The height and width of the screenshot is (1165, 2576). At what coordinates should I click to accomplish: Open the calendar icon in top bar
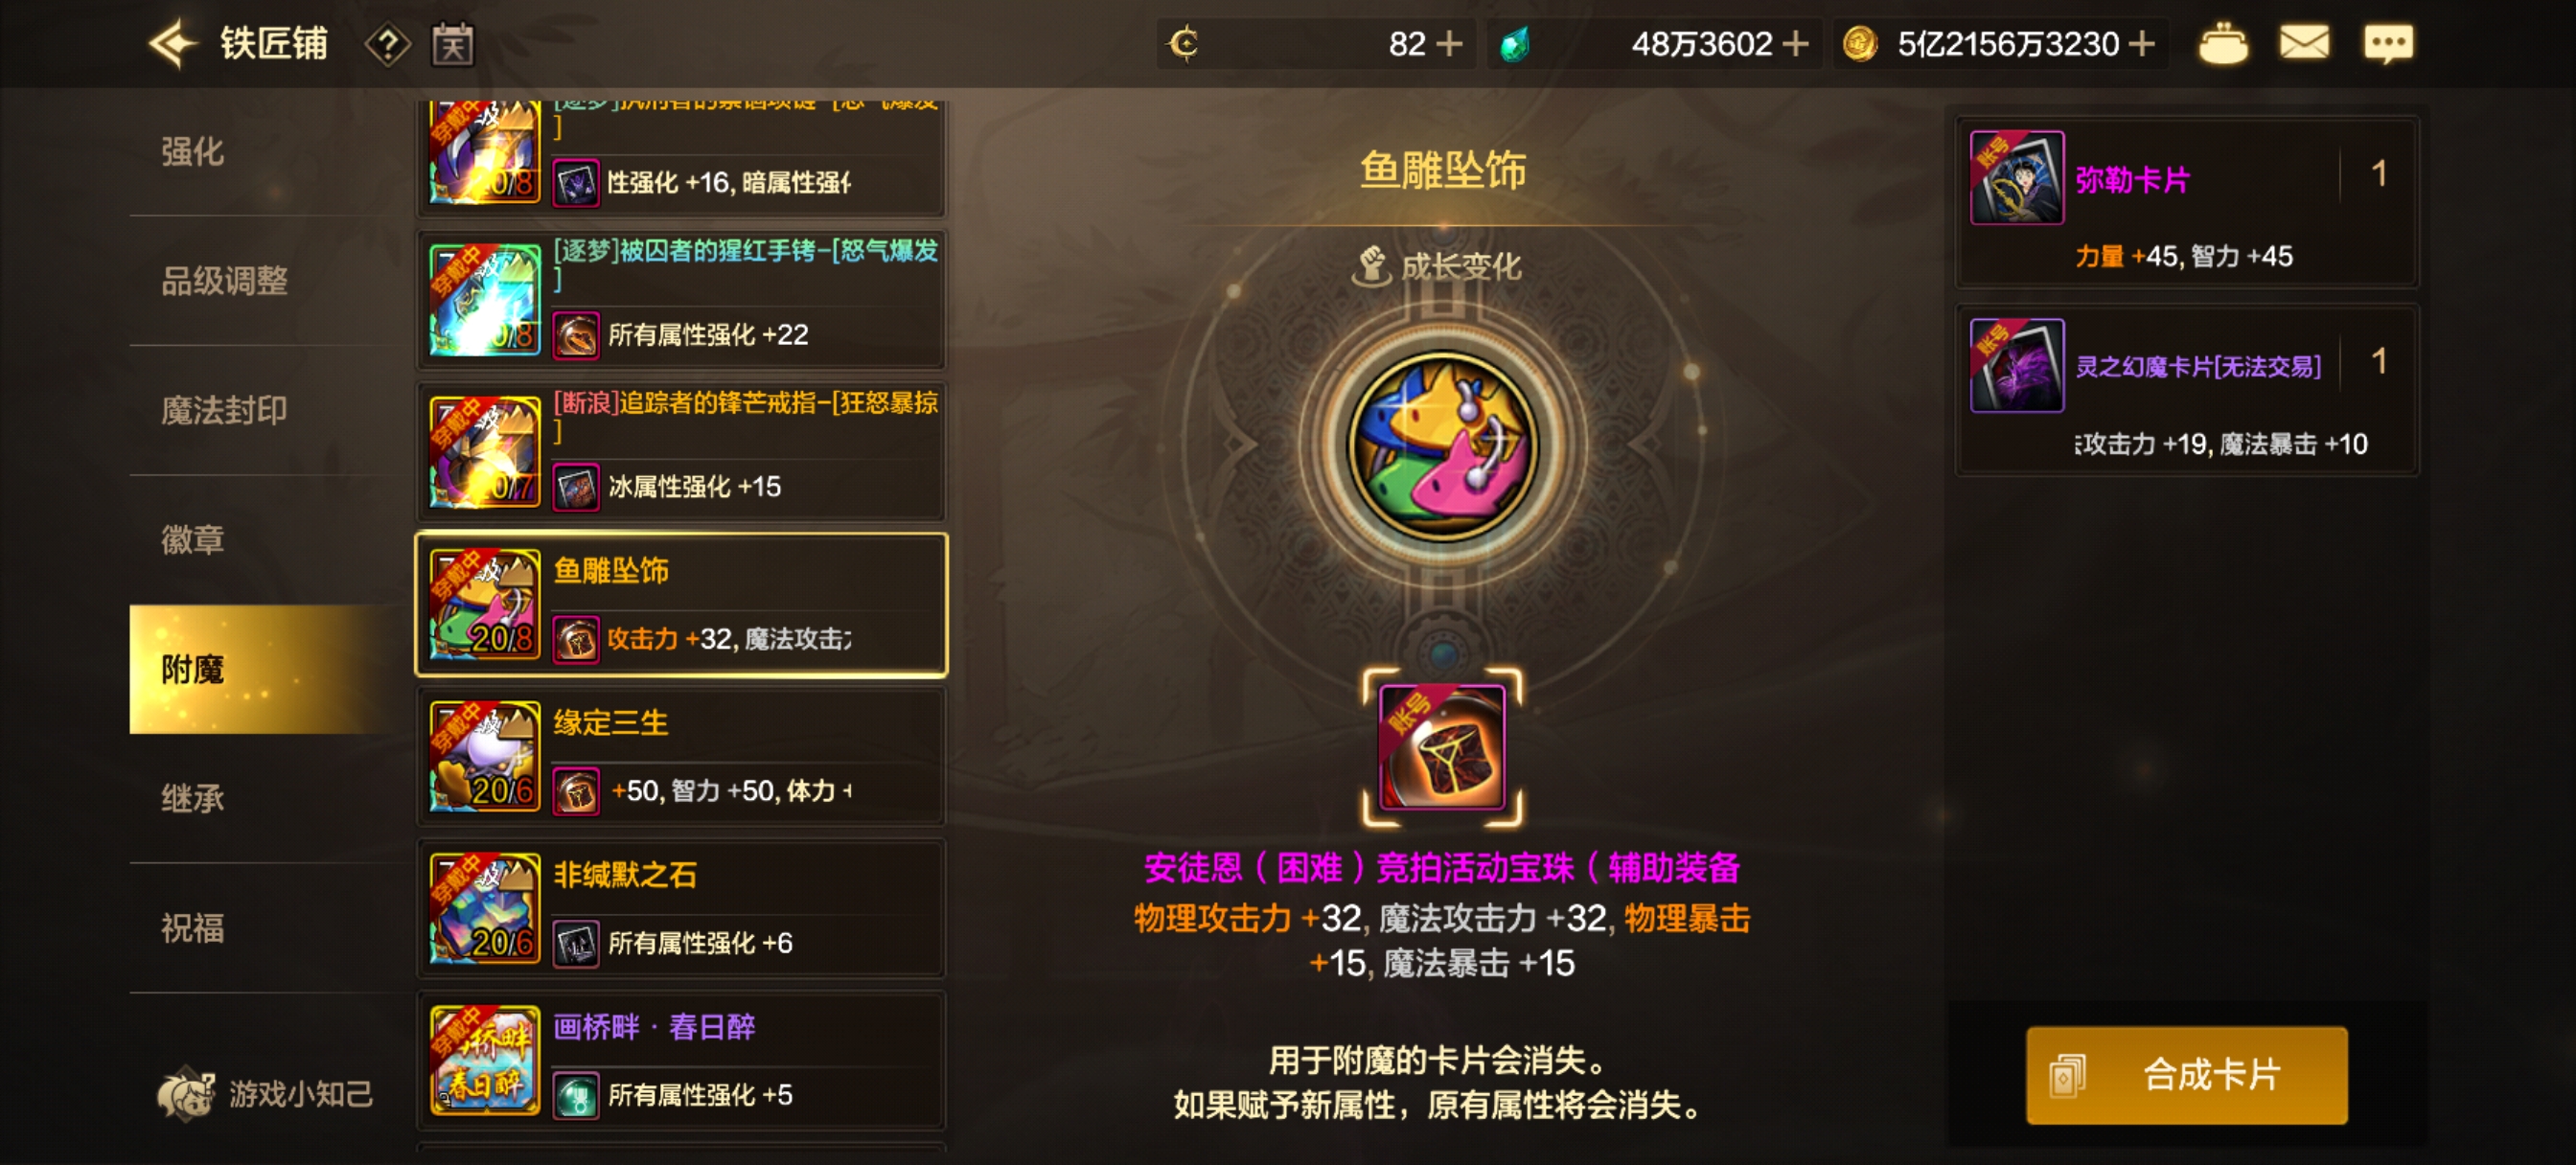click(x=453, y=44)
